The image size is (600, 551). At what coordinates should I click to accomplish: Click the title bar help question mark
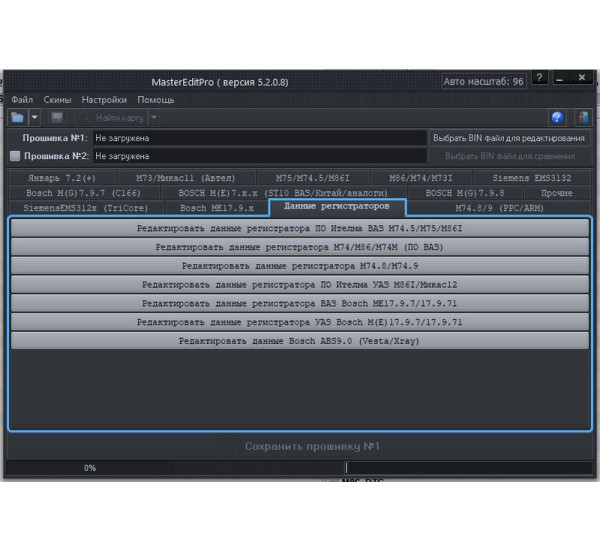(x=540, y=78)
